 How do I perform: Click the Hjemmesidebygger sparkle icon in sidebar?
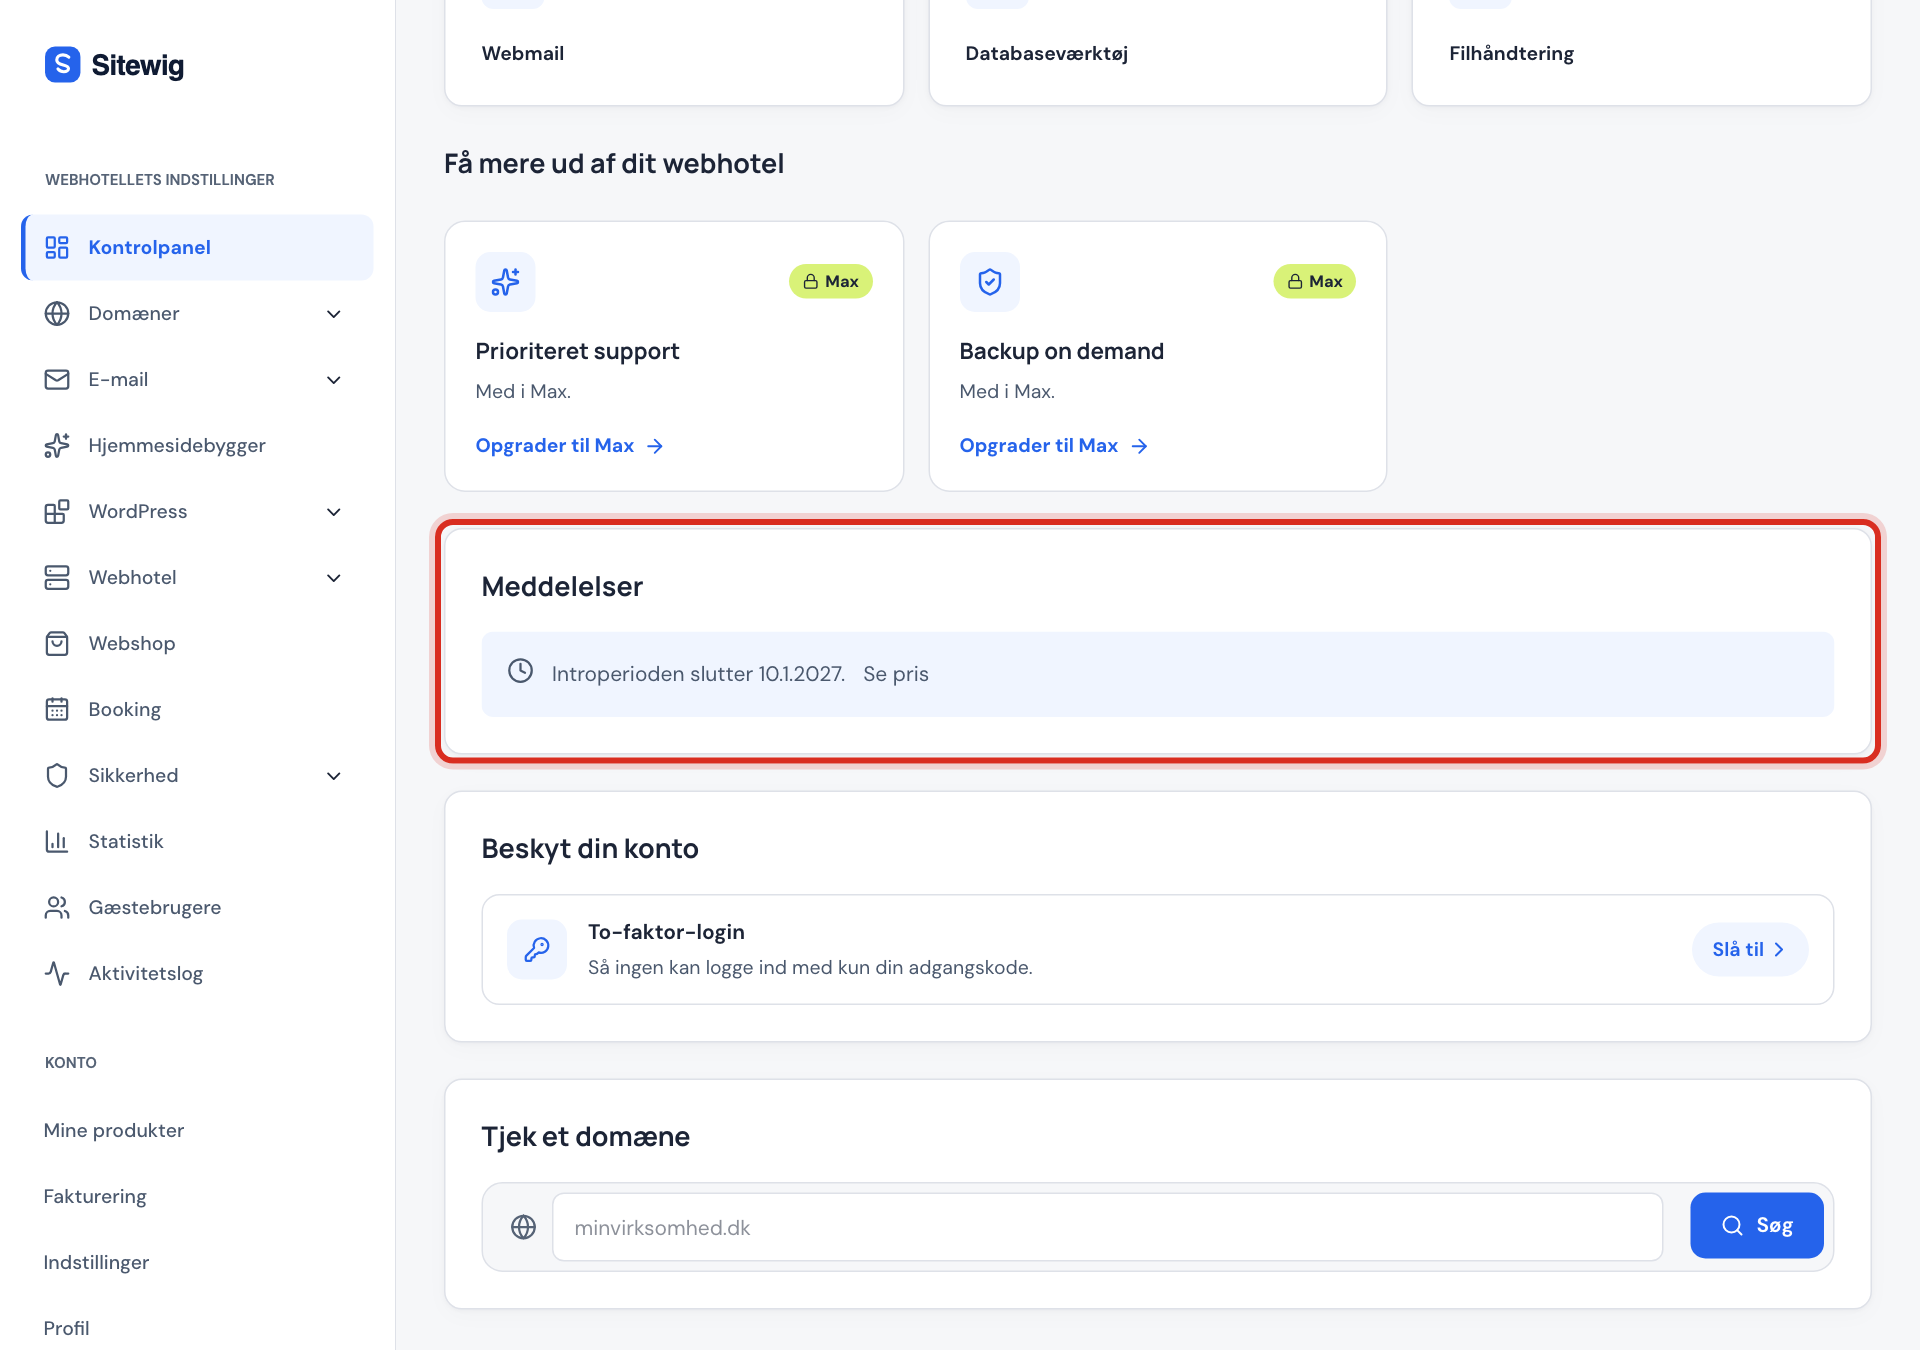tap(57, 445)
